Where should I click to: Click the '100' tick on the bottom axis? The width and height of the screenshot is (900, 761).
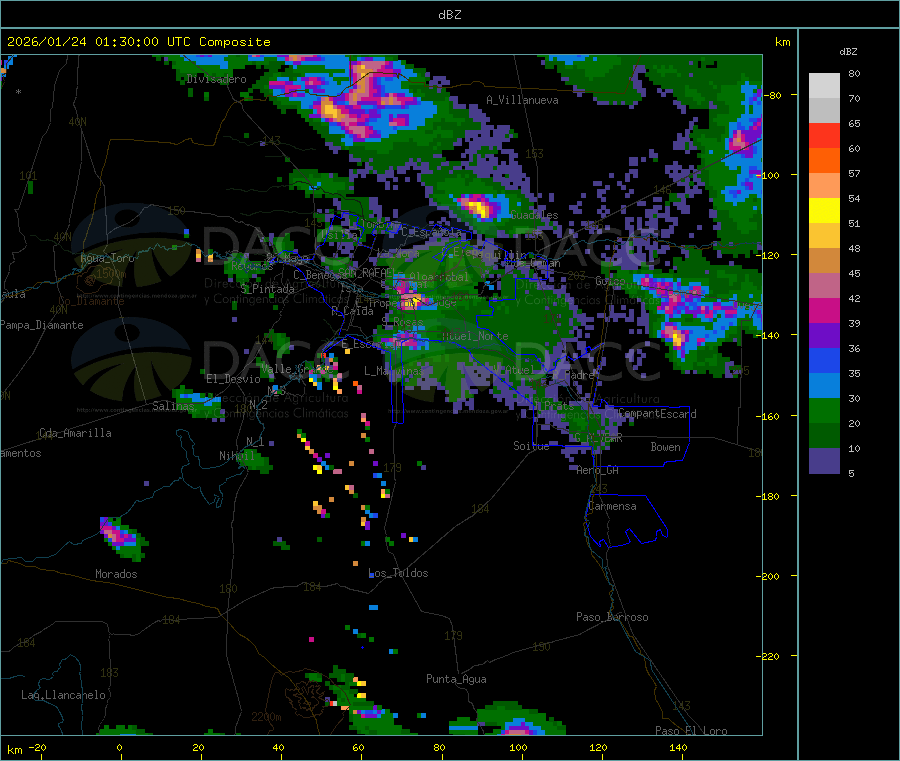(x=518, y=747)
